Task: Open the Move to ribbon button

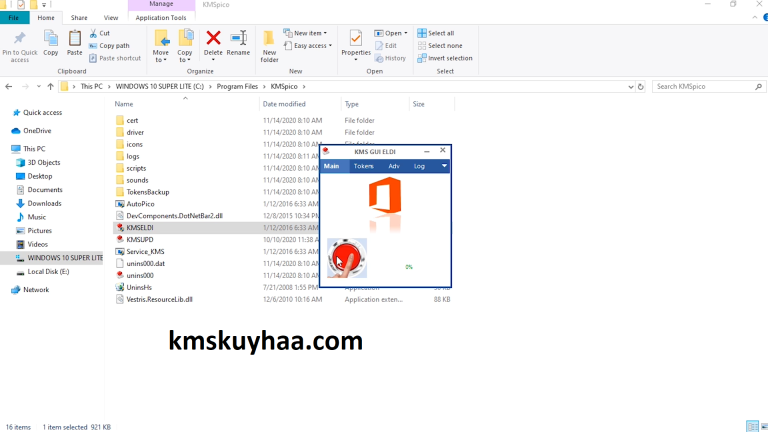Action: [161, 46]
